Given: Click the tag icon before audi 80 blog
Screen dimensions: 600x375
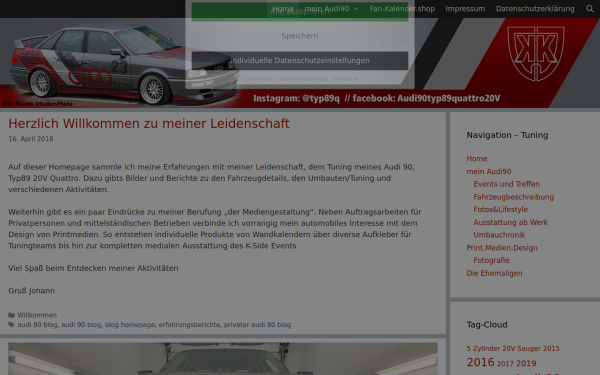Looking at the screenshot, I should [11, 324].
